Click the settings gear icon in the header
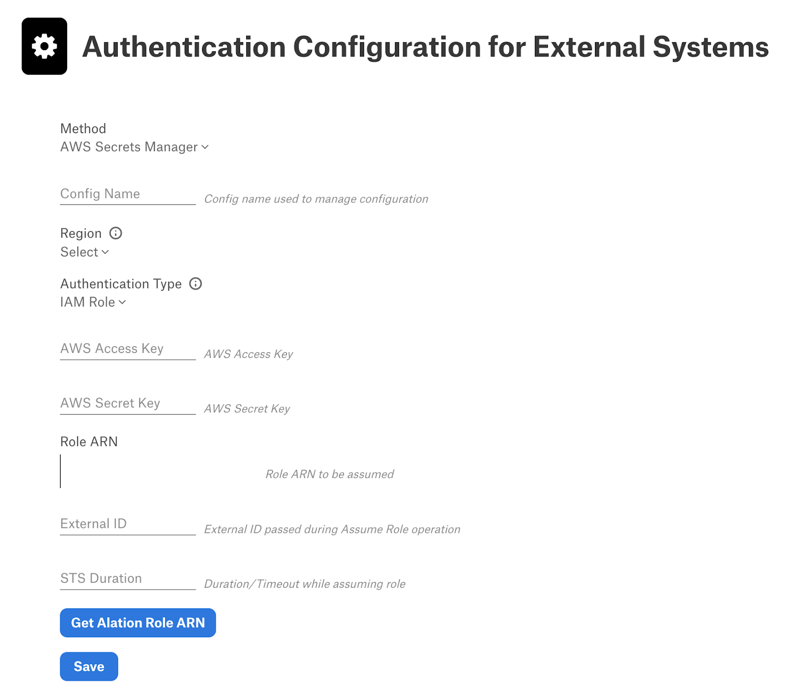 tap(44, 46)
